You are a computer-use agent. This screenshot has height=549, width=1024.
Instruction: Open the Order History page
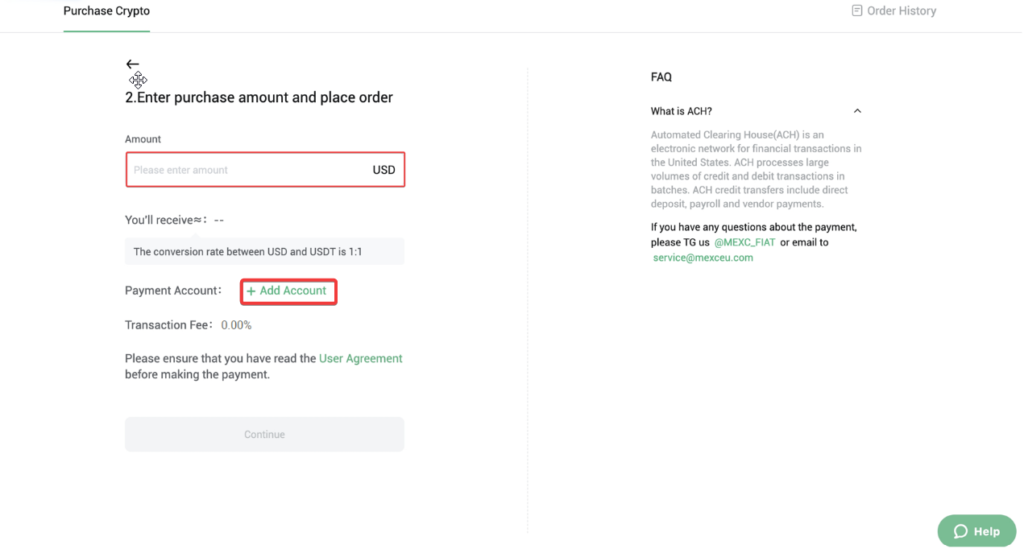pos(894,10)
